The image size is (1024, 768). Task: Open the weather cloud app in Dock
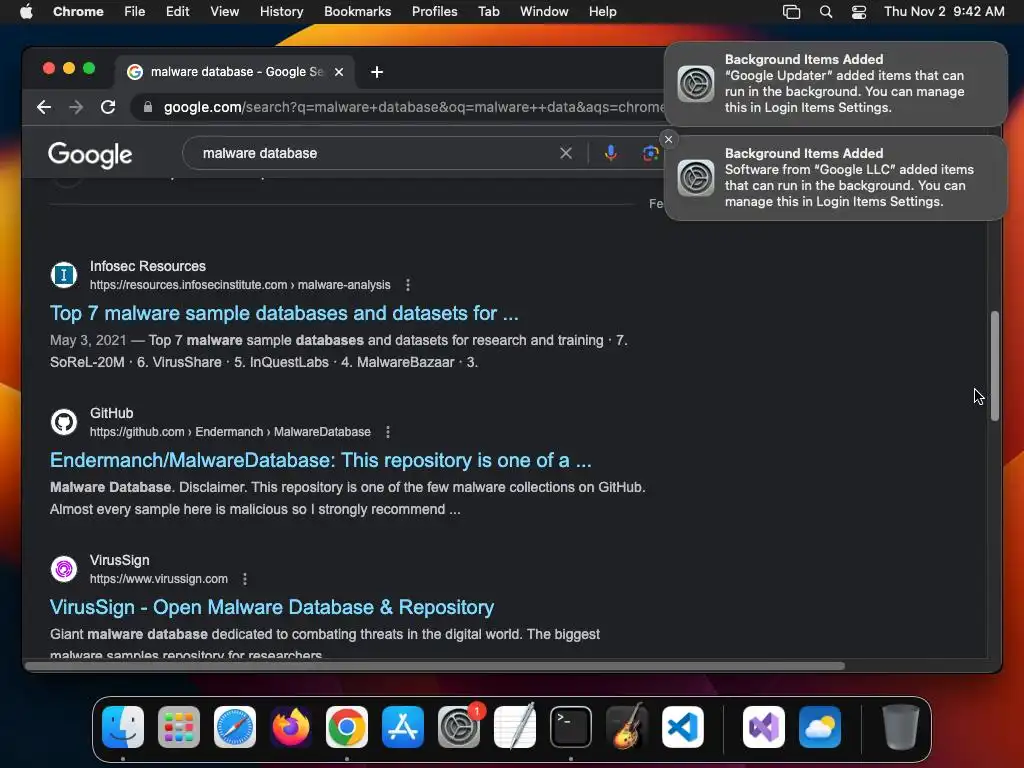pyautogui.click(x=820, y=727)
